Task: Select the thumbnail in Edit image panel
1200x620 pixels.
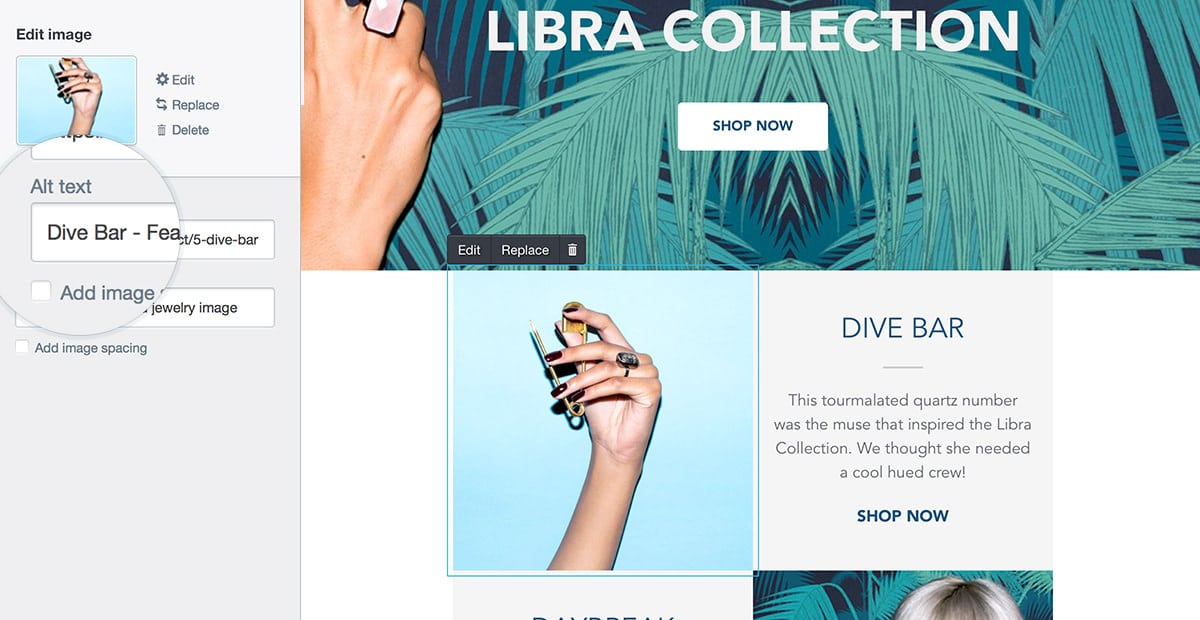Action: (x=77, y=99)
